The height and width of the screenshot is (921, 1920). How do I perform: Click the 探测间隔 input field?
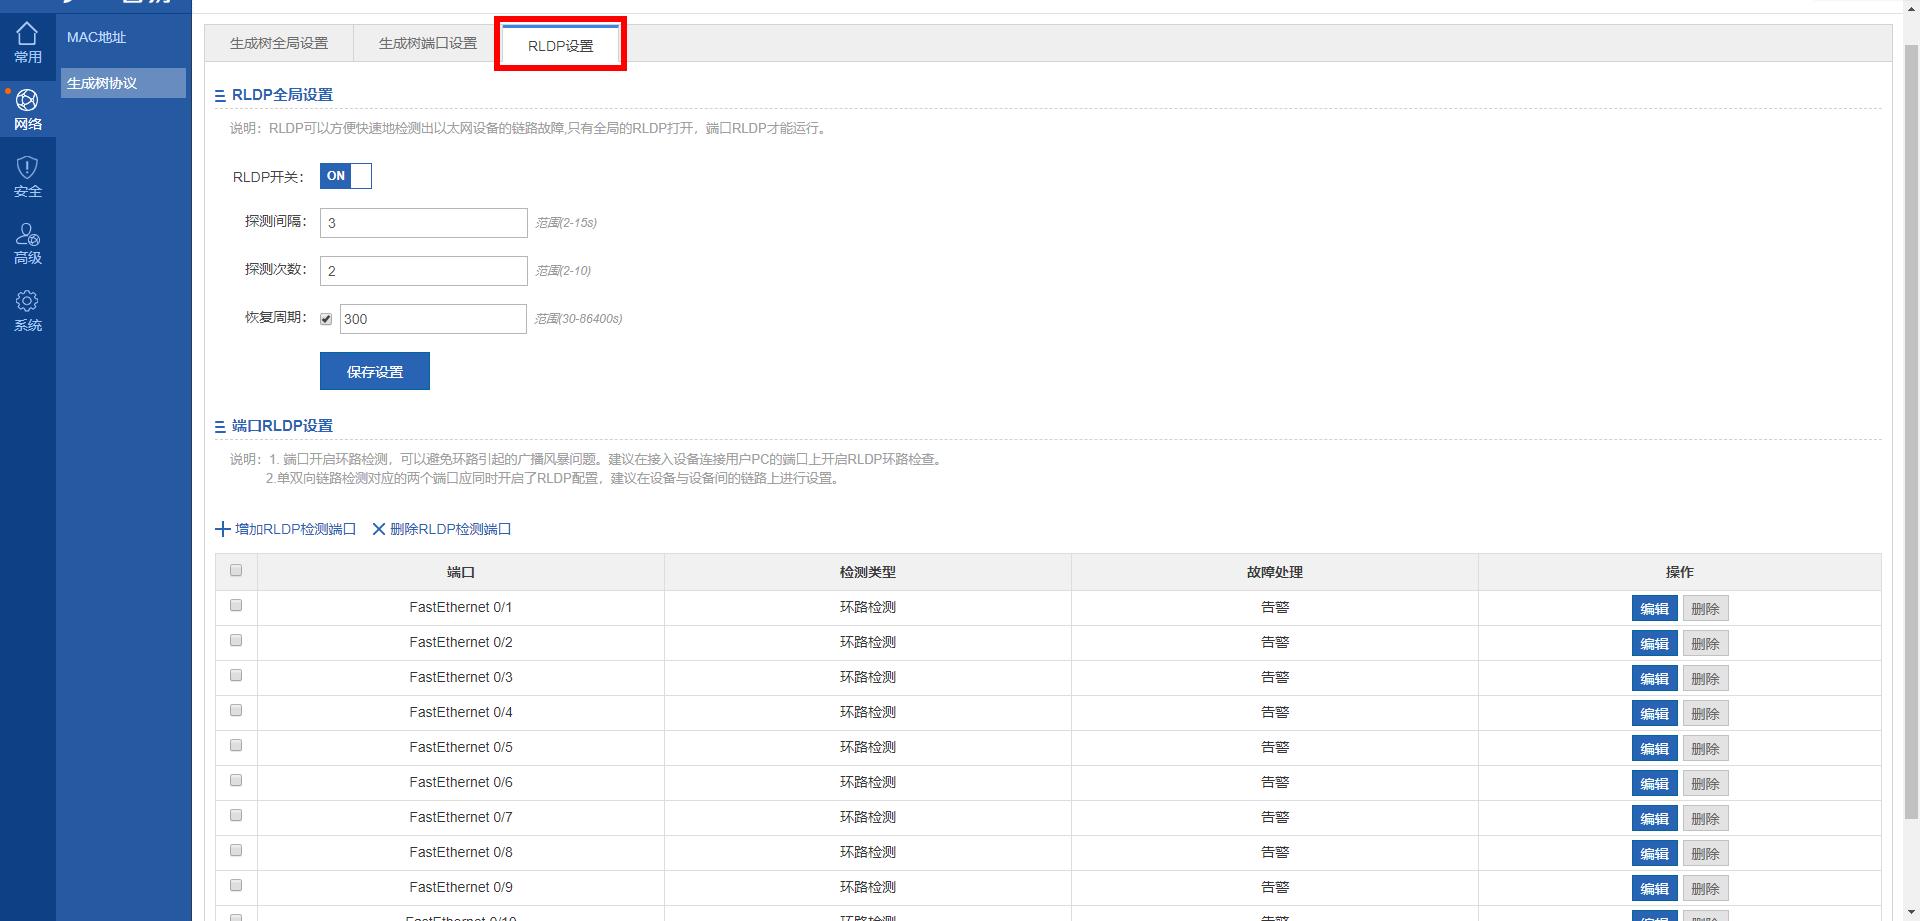(x=423, y=223)
